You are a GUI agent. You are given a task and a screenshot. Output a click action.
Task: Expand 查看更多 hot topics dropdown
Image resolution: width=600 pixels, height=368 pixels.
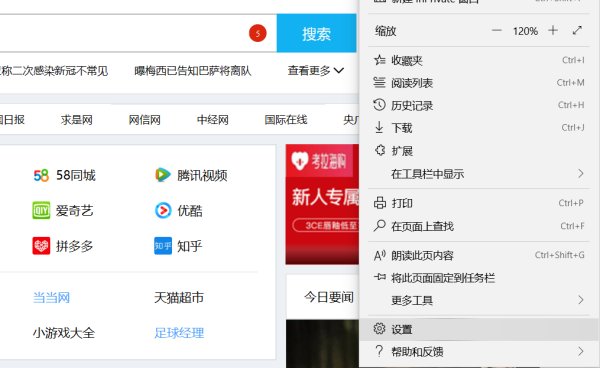click(x=316, y=70)
